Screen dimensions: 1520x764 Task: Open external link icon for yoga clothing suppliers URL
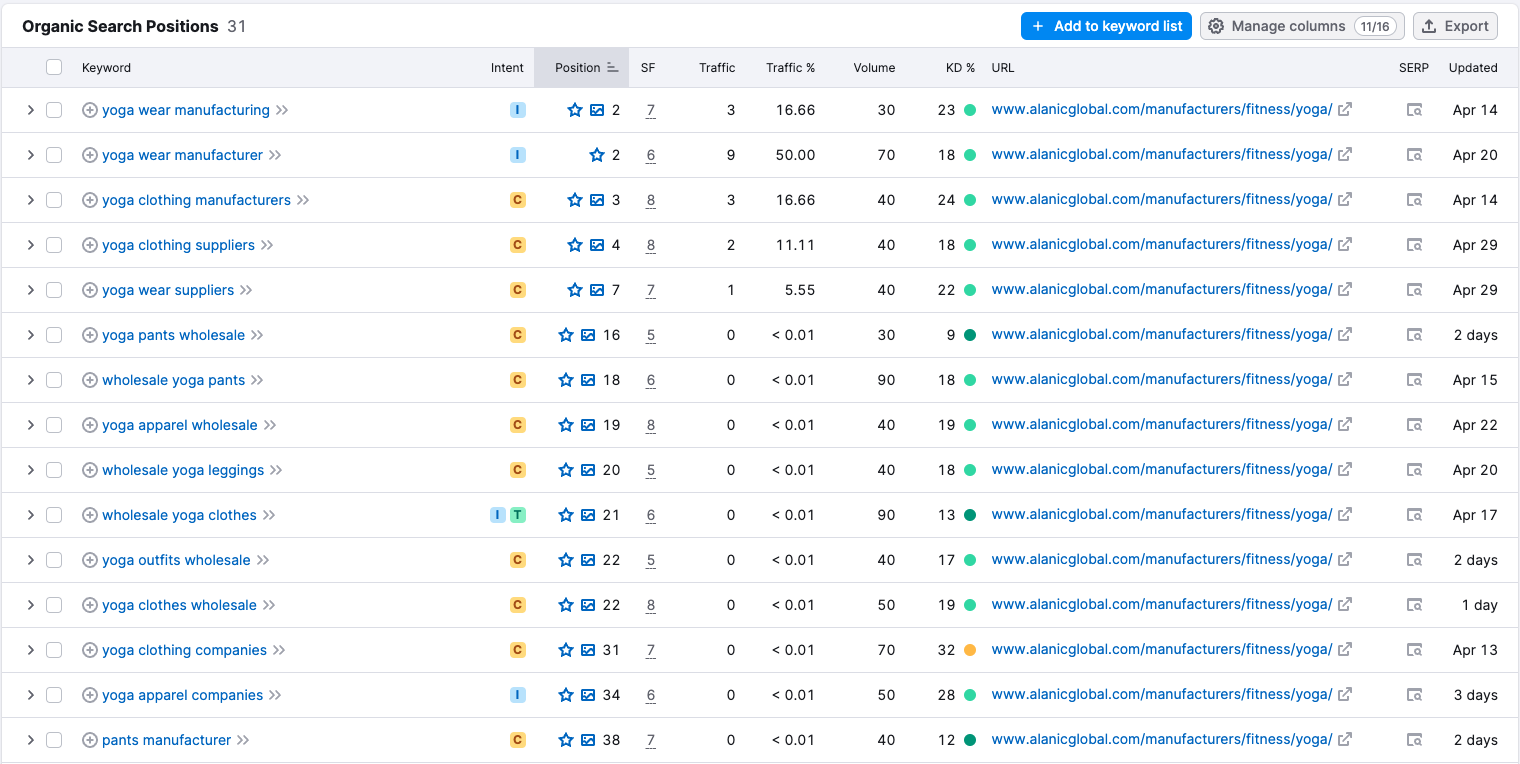click(x=1345, y=245)
